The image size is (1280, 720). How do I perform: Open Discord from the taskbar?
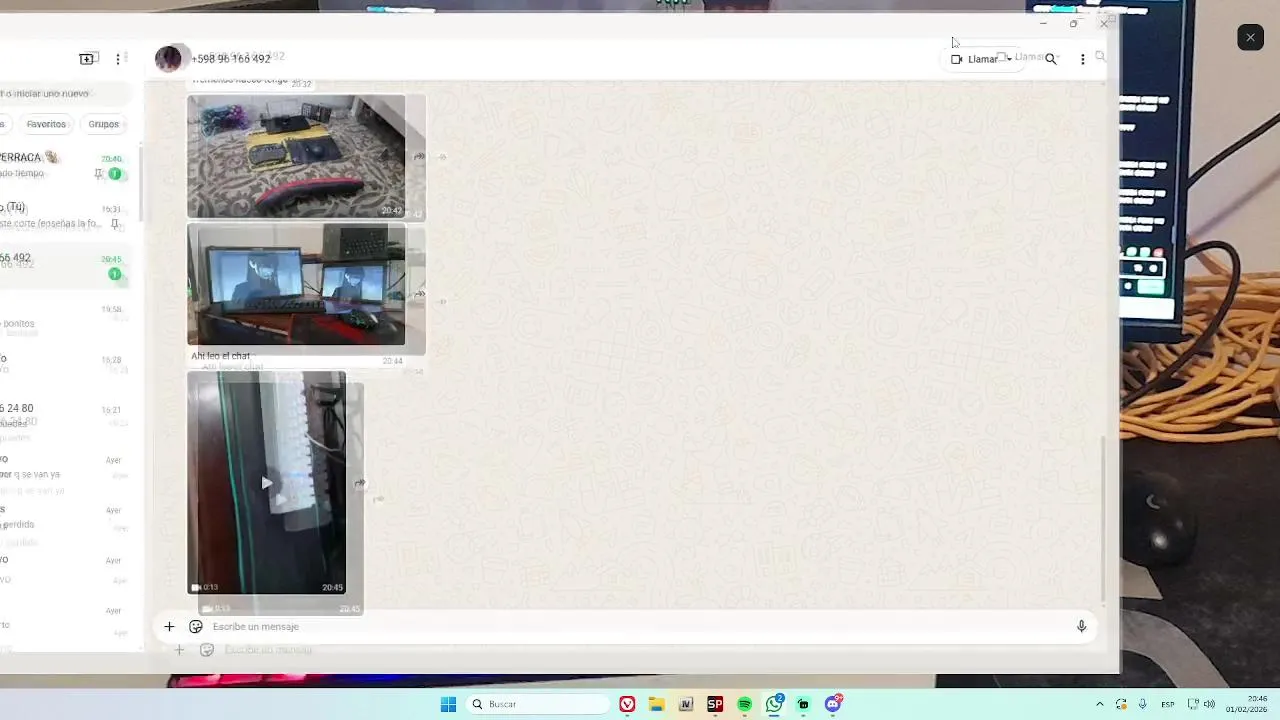coord(833,704)
